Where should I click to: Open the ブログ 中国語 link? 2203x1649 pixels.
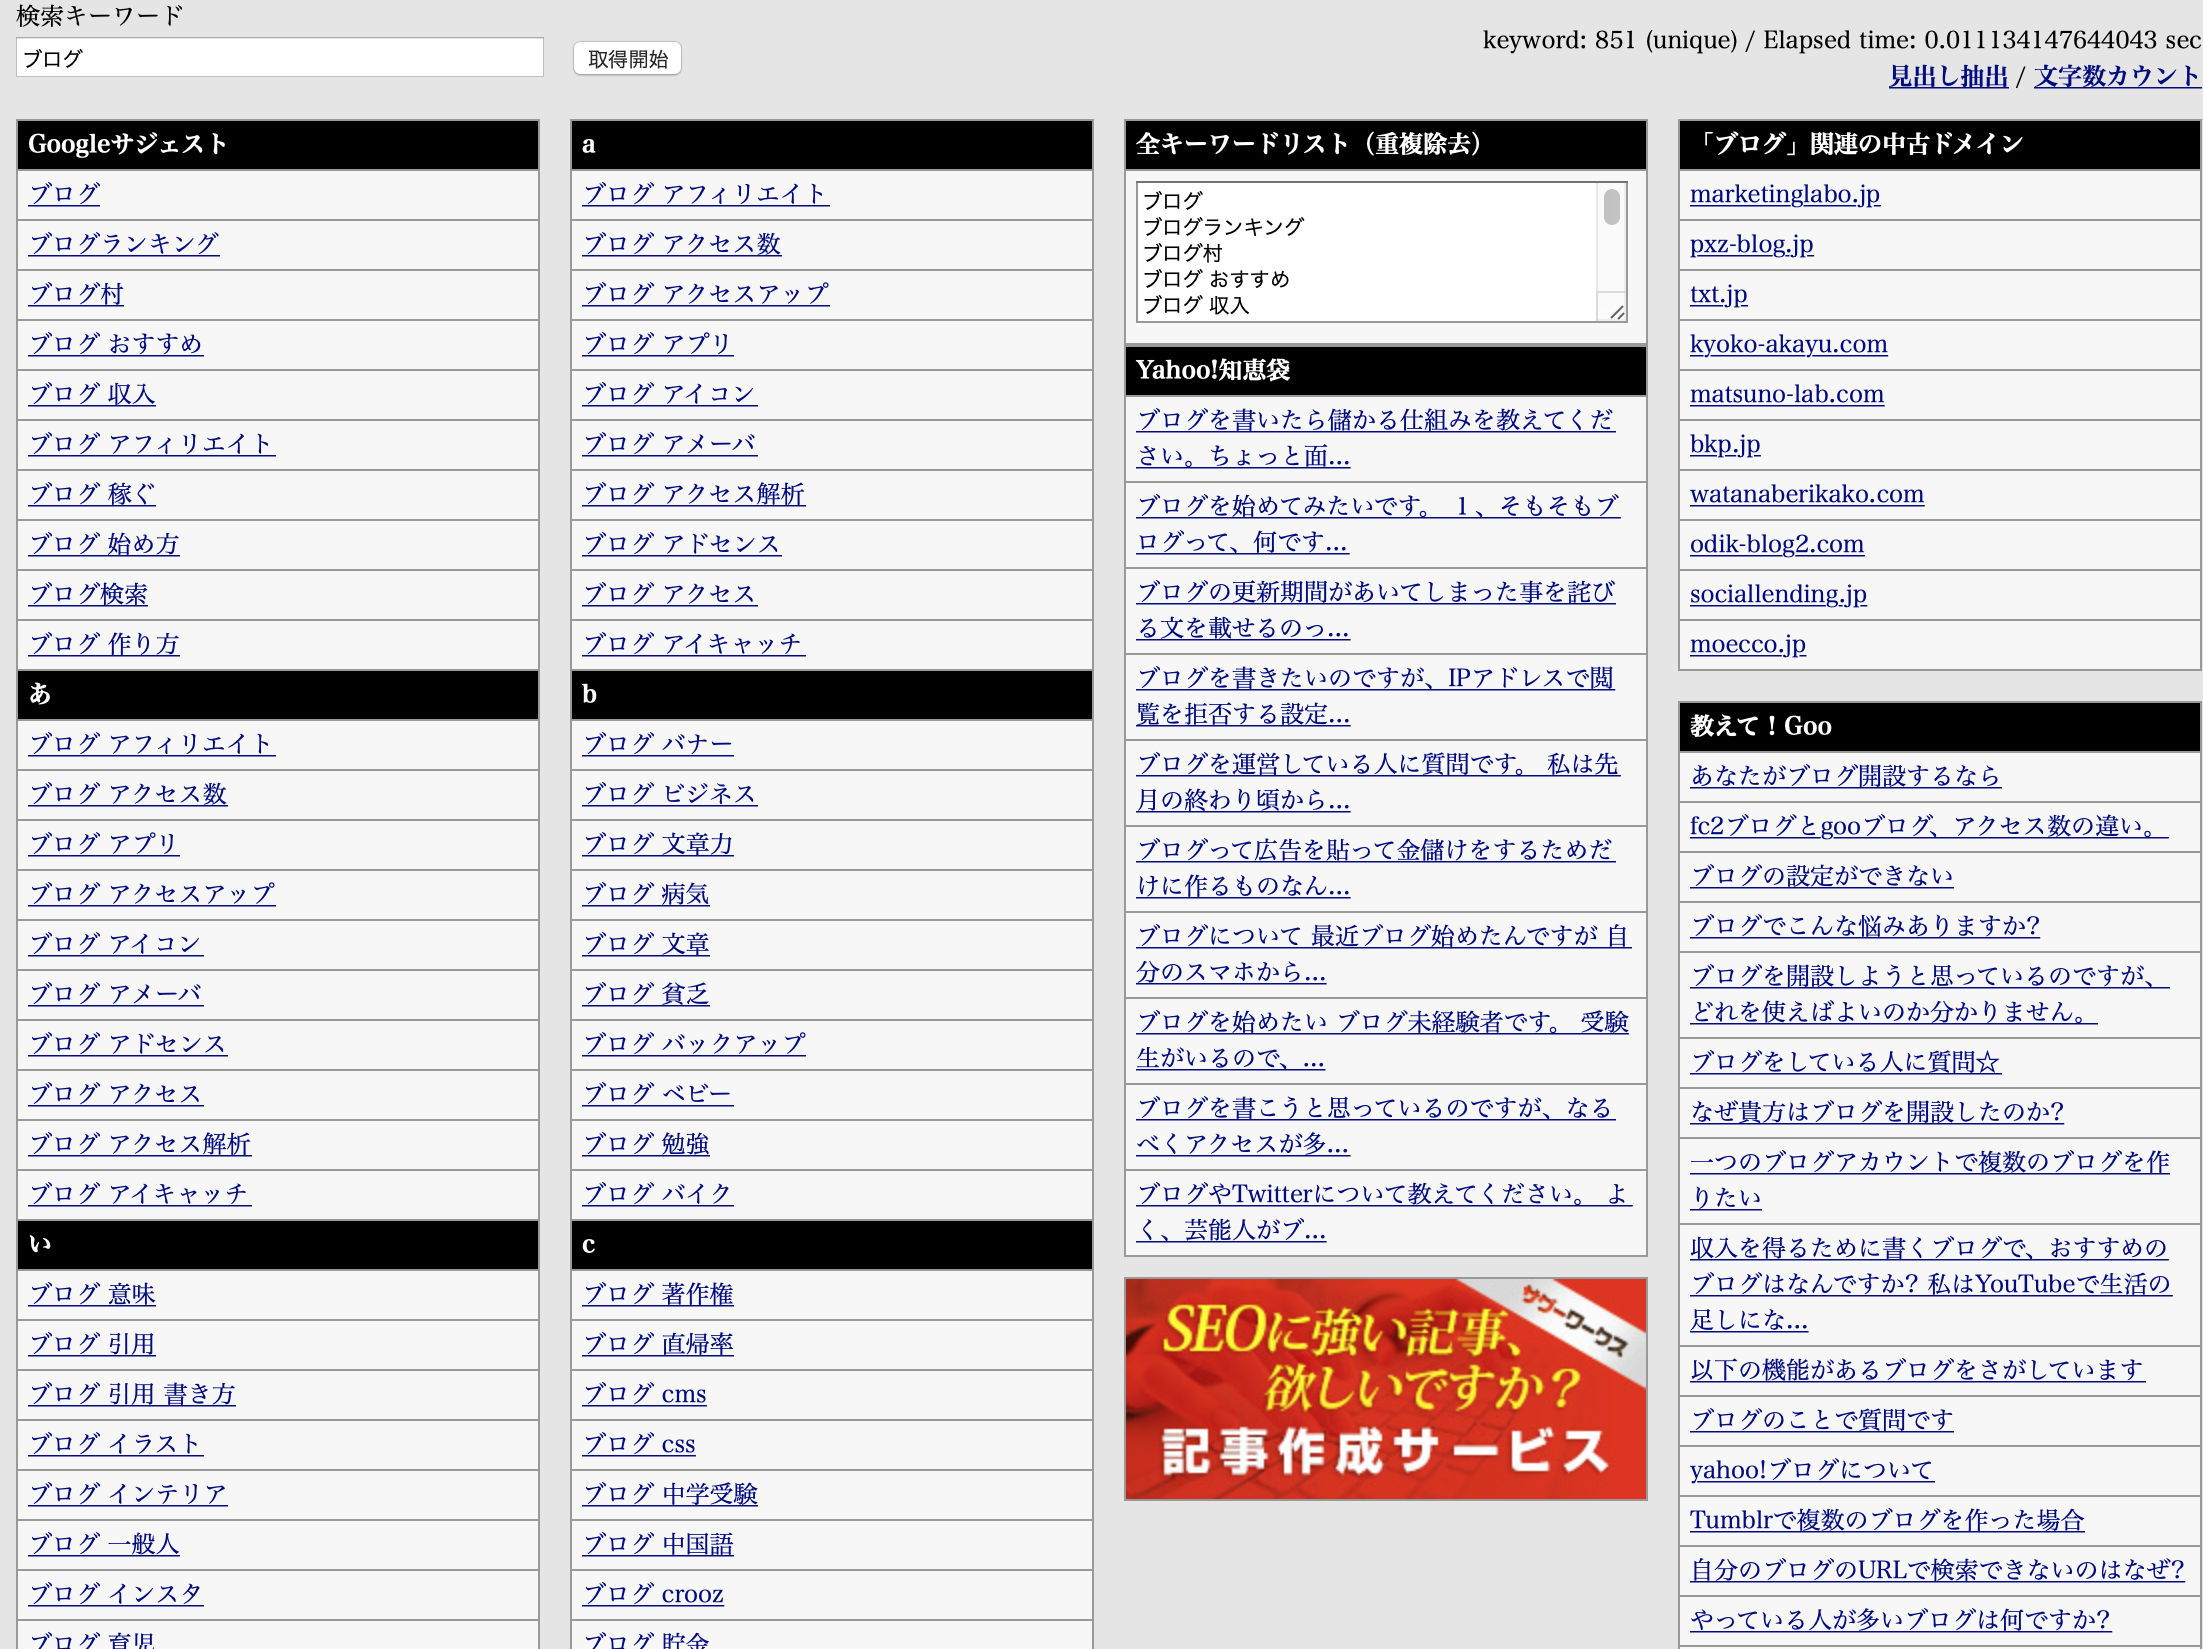658,1544
